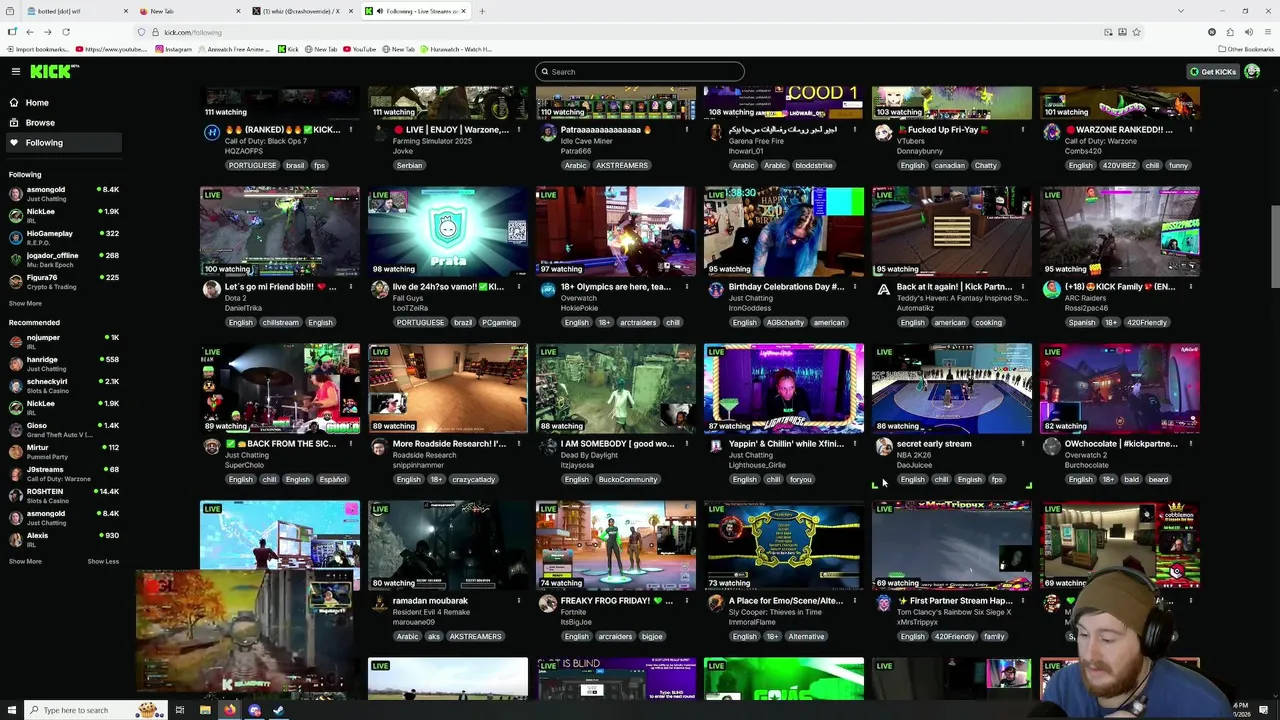
Task: Open Automatikz channel avatar
Action: click(x=883, y=290)
